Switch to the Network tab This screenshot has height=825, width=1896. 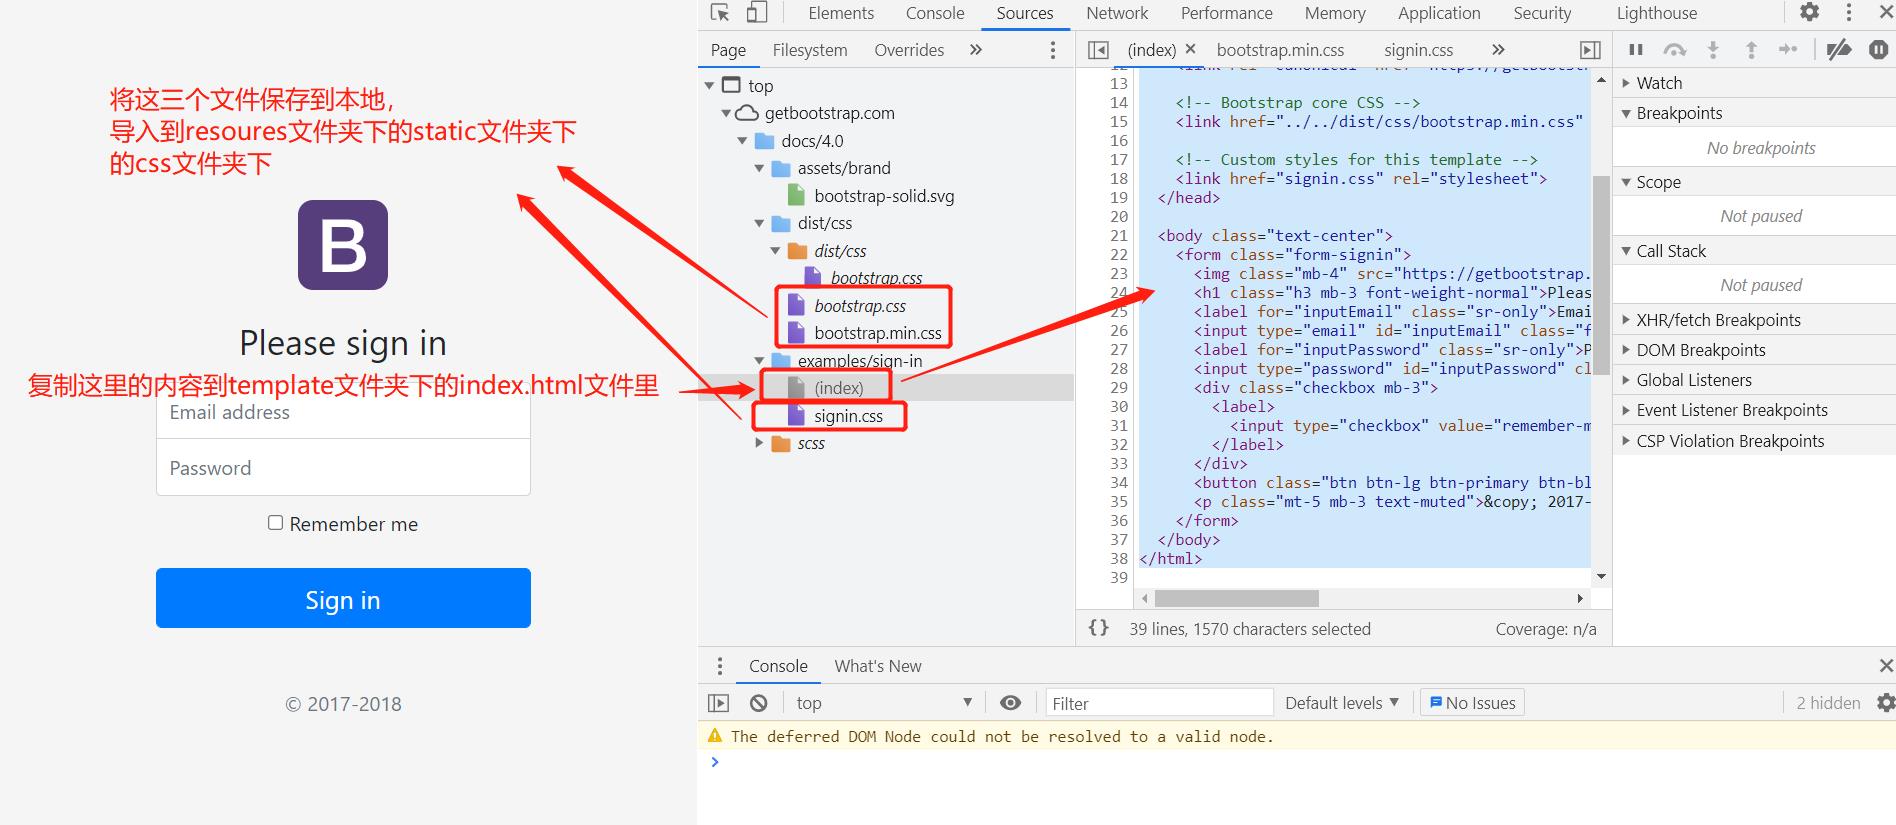1117,13
